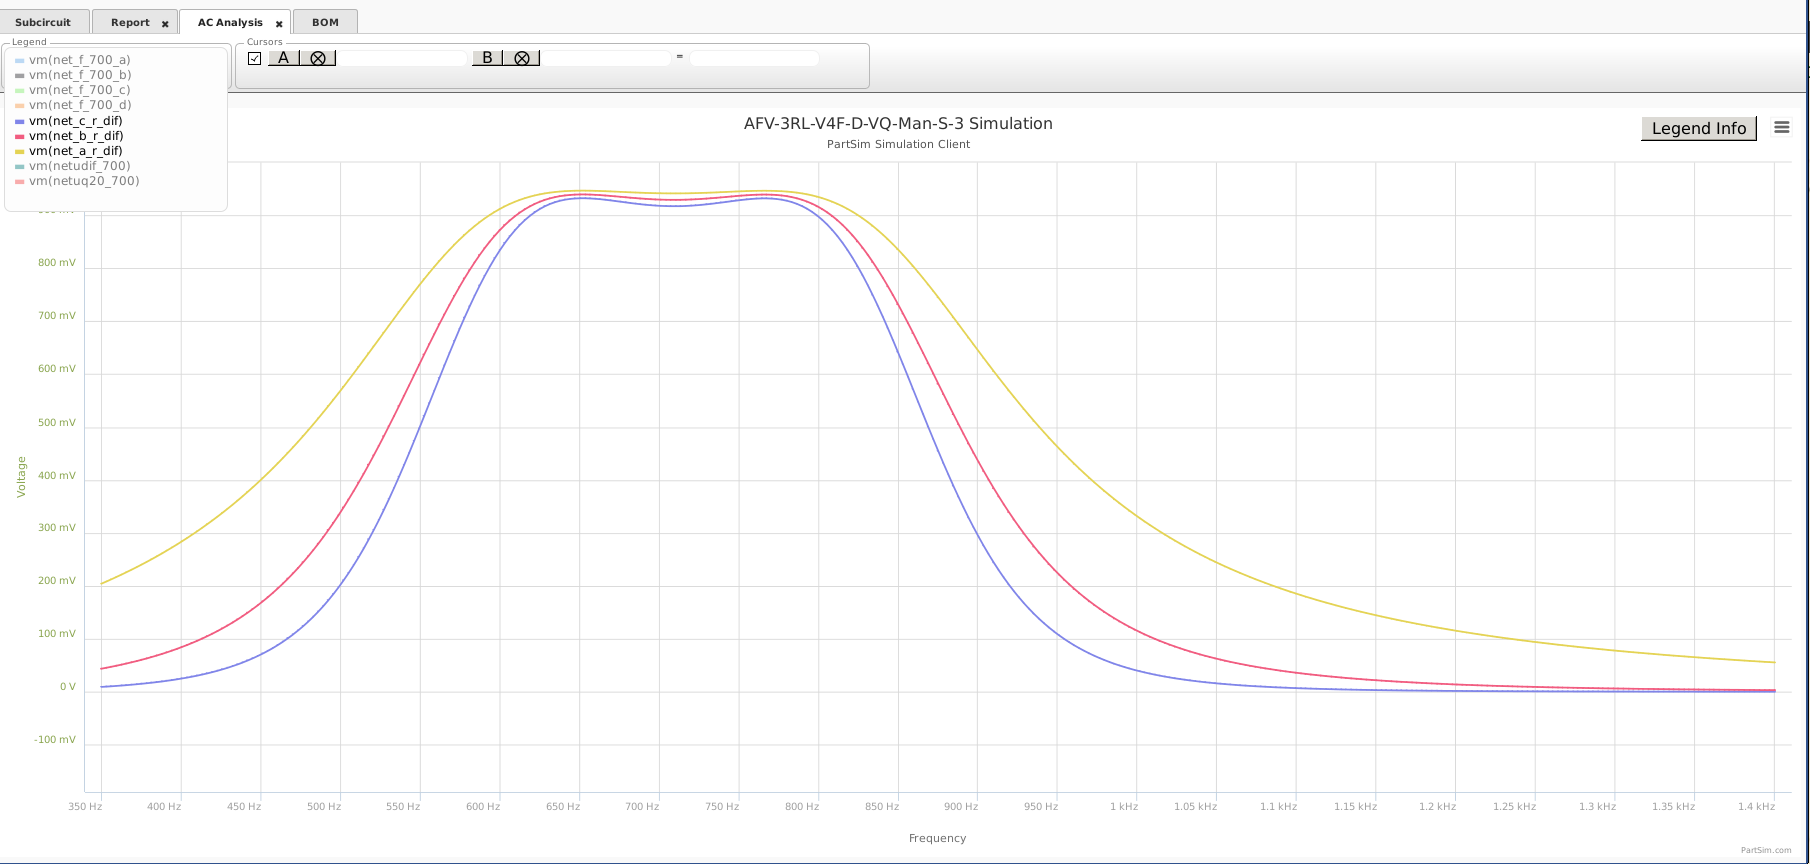Activate cursor A button
The image size is (1810, 864).
pos(284,58)
